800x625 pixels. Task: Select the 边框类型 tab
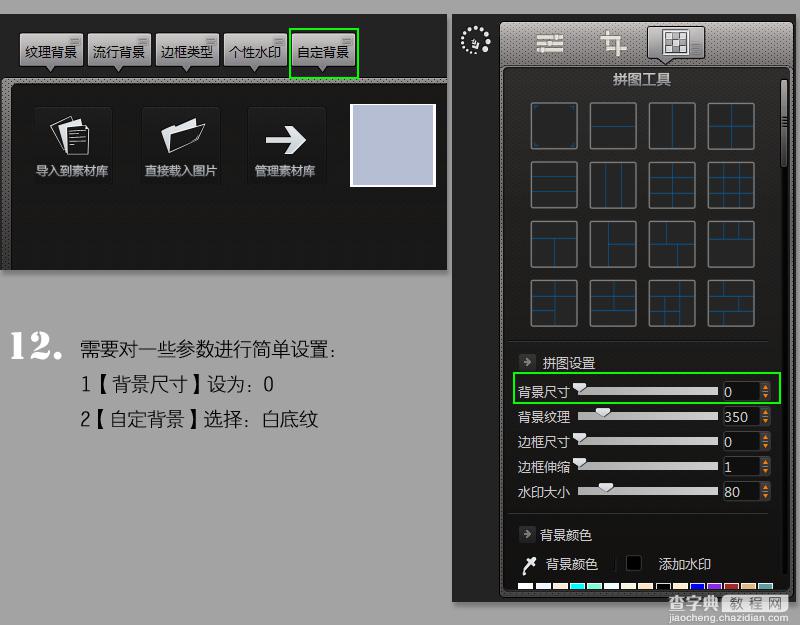tap(187, 51)
